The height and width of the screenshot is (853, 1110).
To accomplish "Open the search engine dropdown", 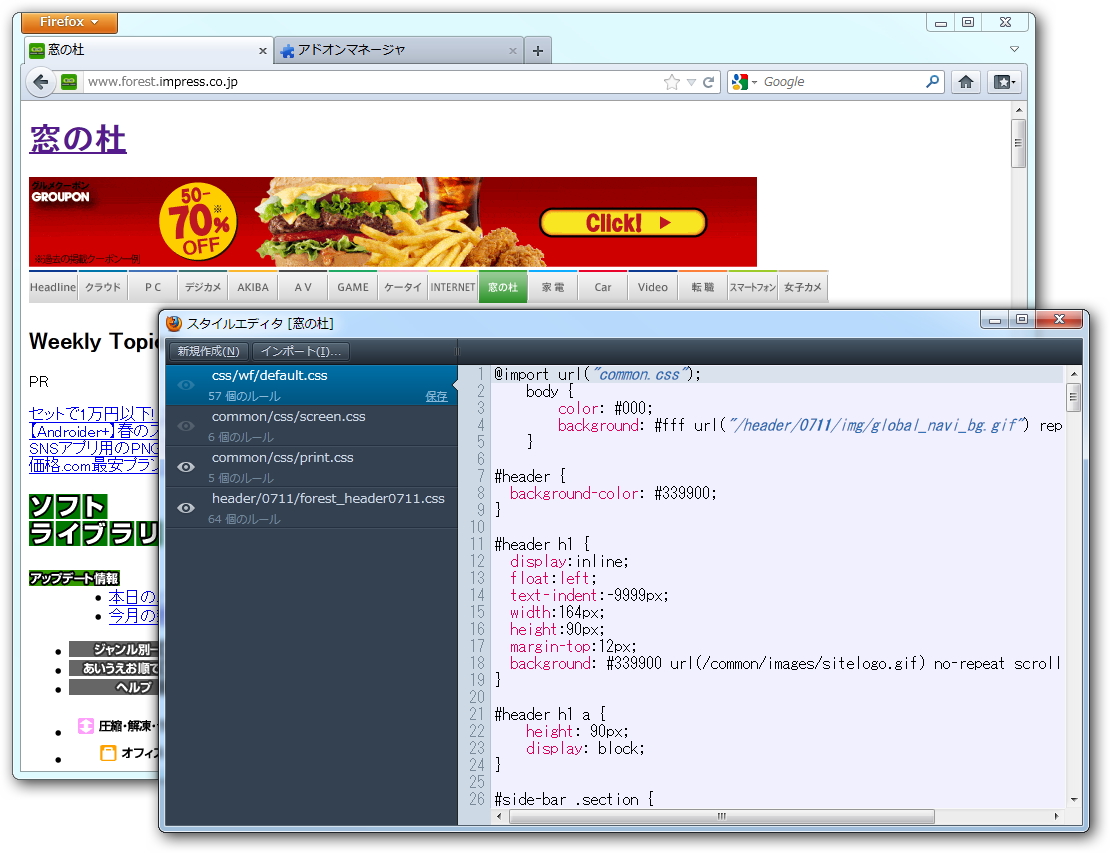I will [x=755, y=82].
